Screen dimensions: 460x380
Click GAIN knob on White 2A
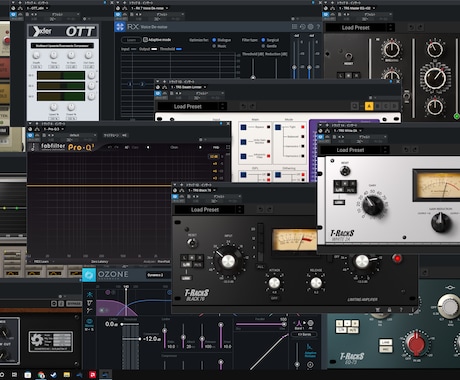click(373, 205)
